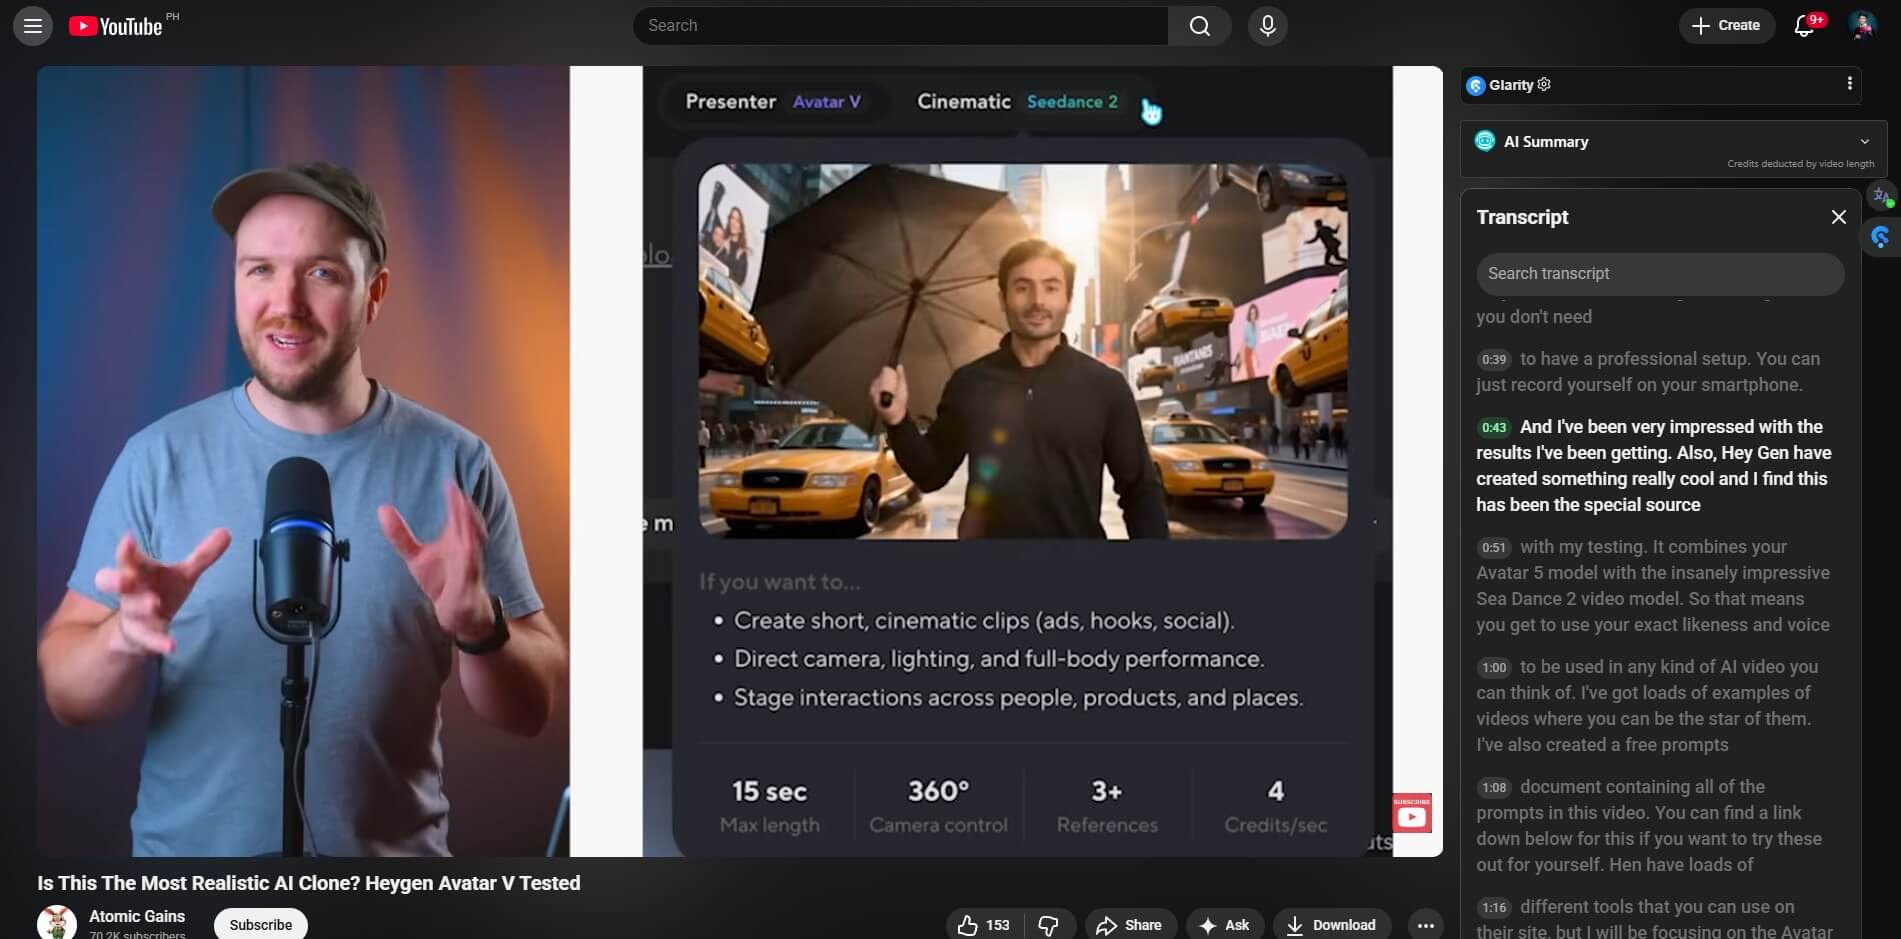Focus the YouTube Search box

coord(900,26)
